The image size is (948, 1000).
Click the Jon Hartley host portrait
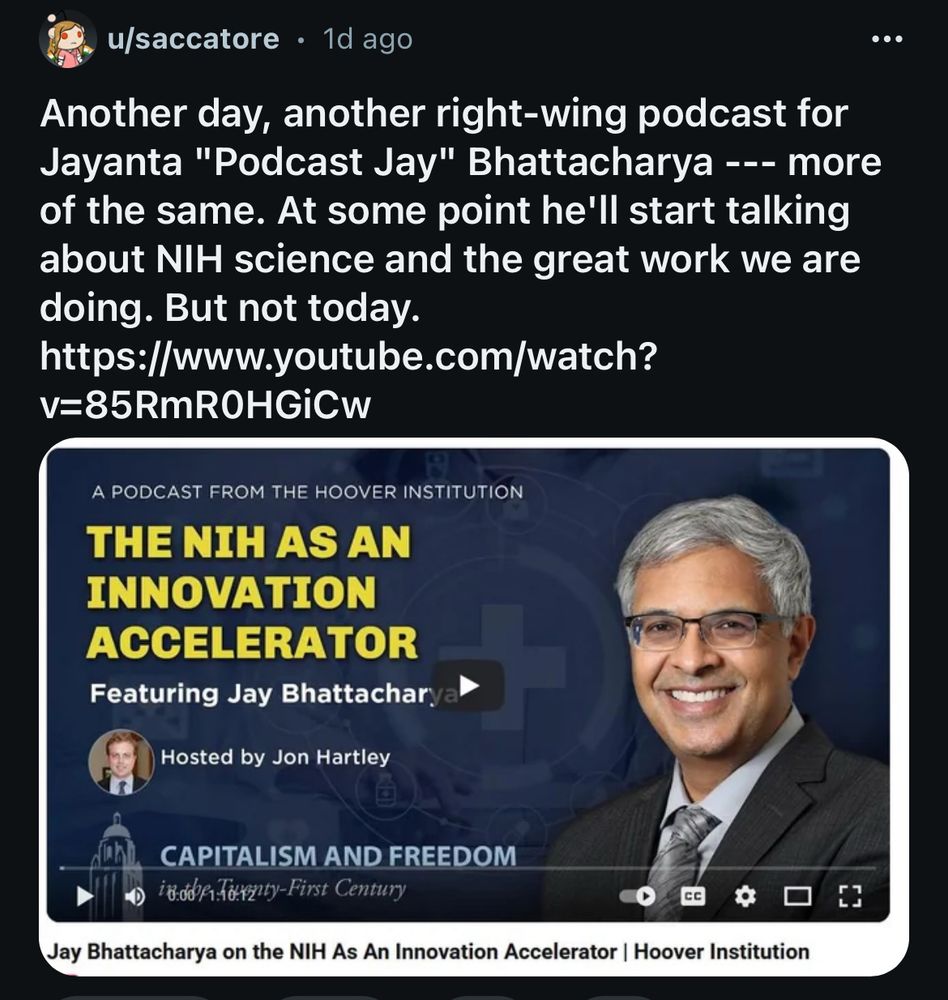tap(121, 761)
